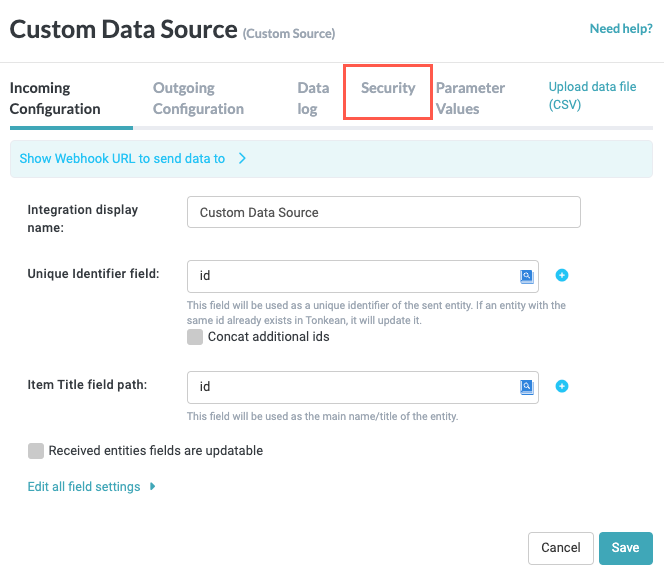Image resolution: width=664 pixels, height=585 pixels.
Task: Click plus icon beside Unique Identifier field
Action: pos(562,276)
